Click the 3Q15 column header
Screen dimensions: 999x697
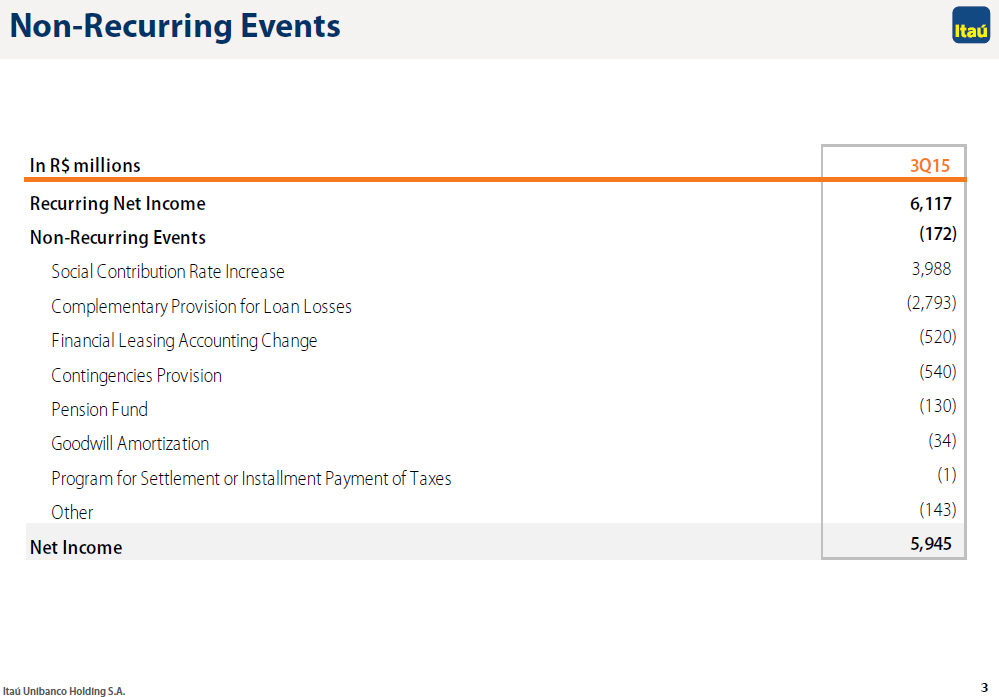point(930,166)
